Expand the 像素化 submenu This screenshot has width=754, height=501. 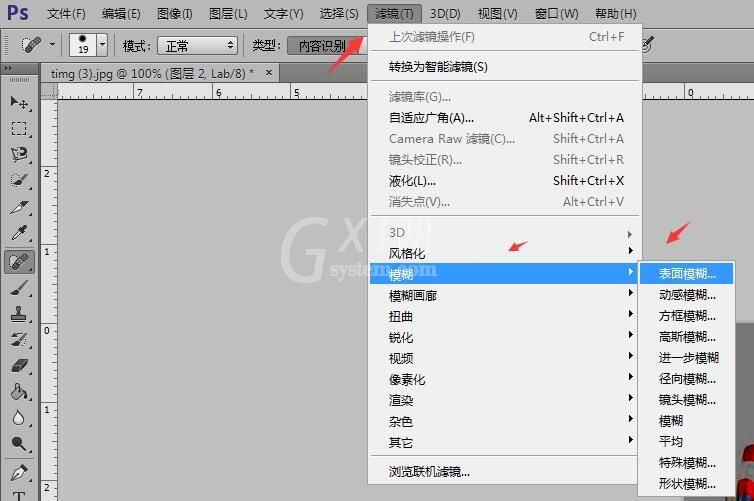click(505, 379)
